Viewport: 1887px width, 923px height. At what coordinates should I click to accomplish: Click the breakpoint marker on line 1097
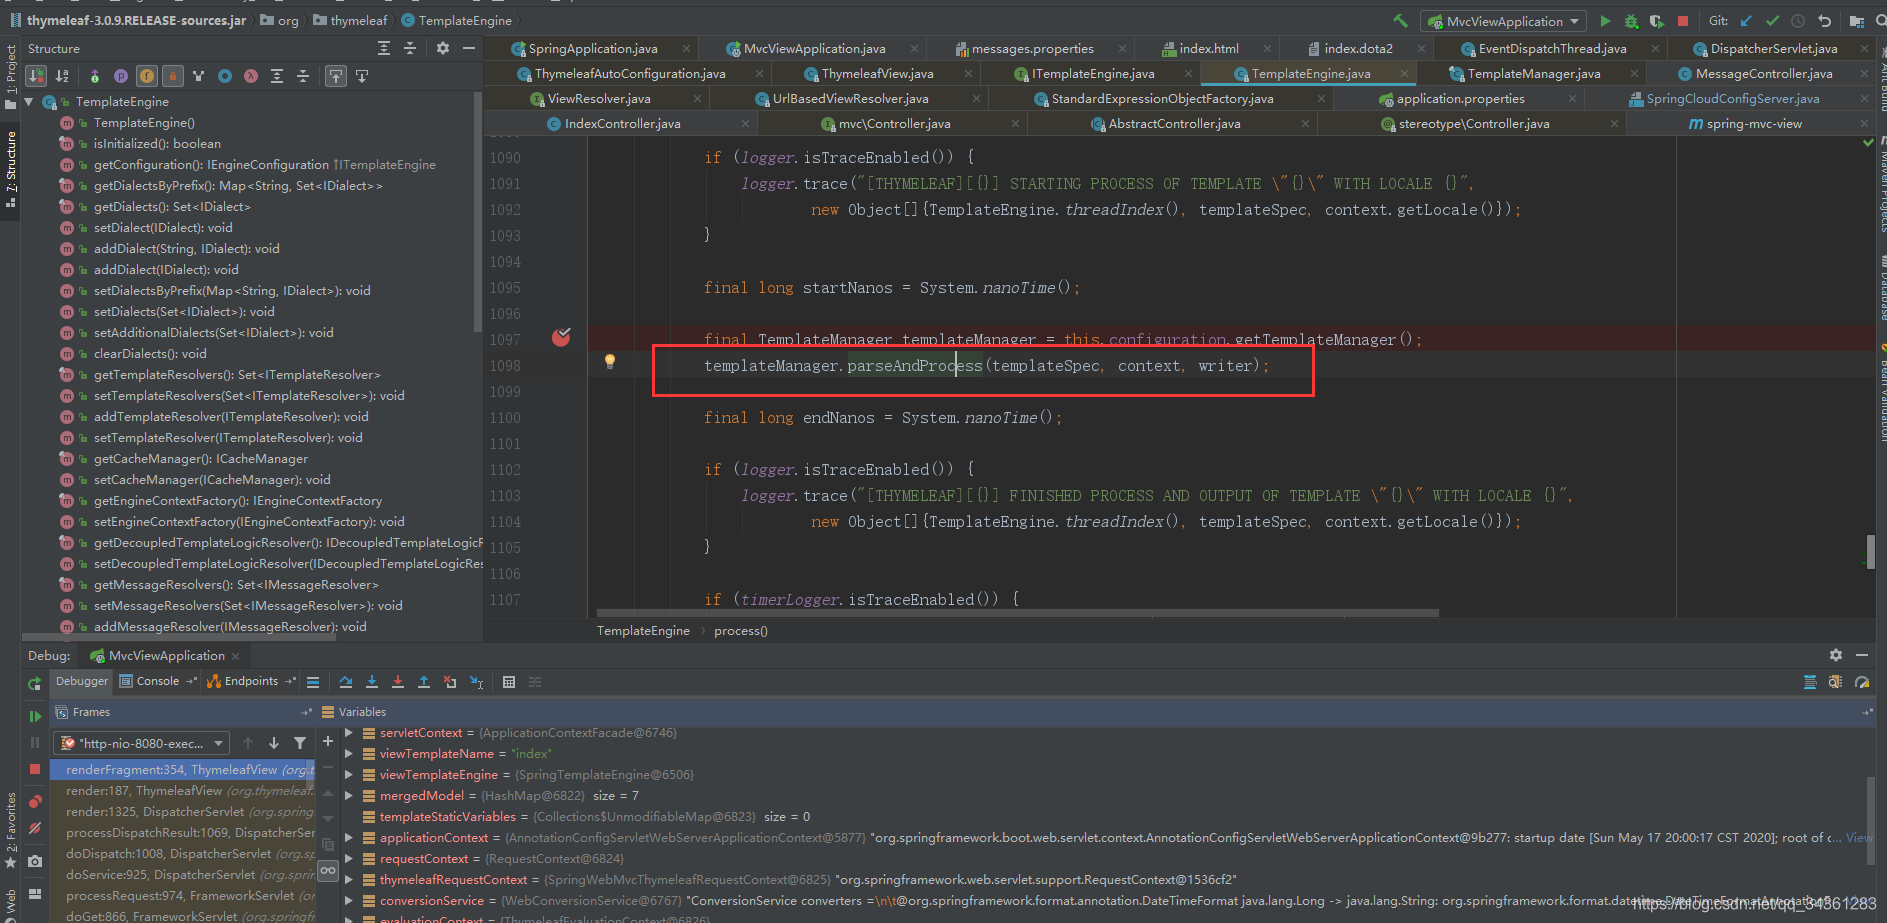pos(561,337)
